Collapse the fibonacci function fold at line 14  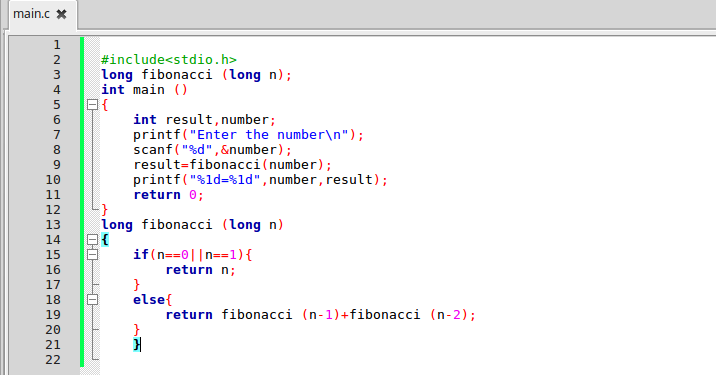click(92, 239)
